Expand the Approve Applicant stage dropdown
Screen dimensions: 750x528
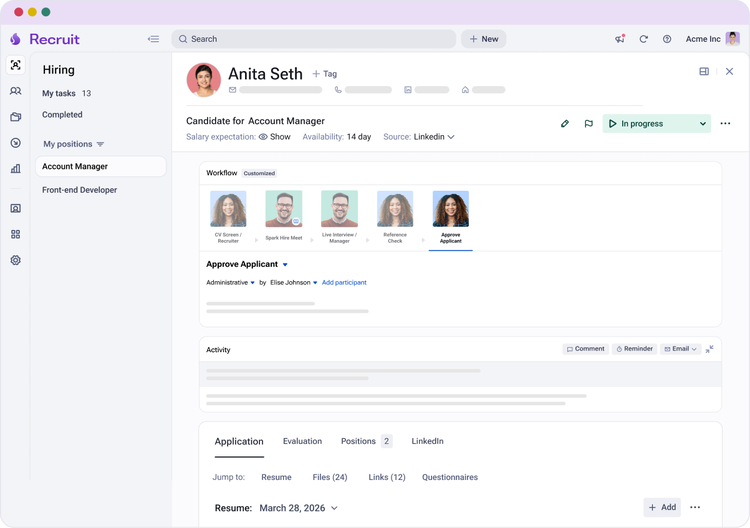(x=285, y=264)
